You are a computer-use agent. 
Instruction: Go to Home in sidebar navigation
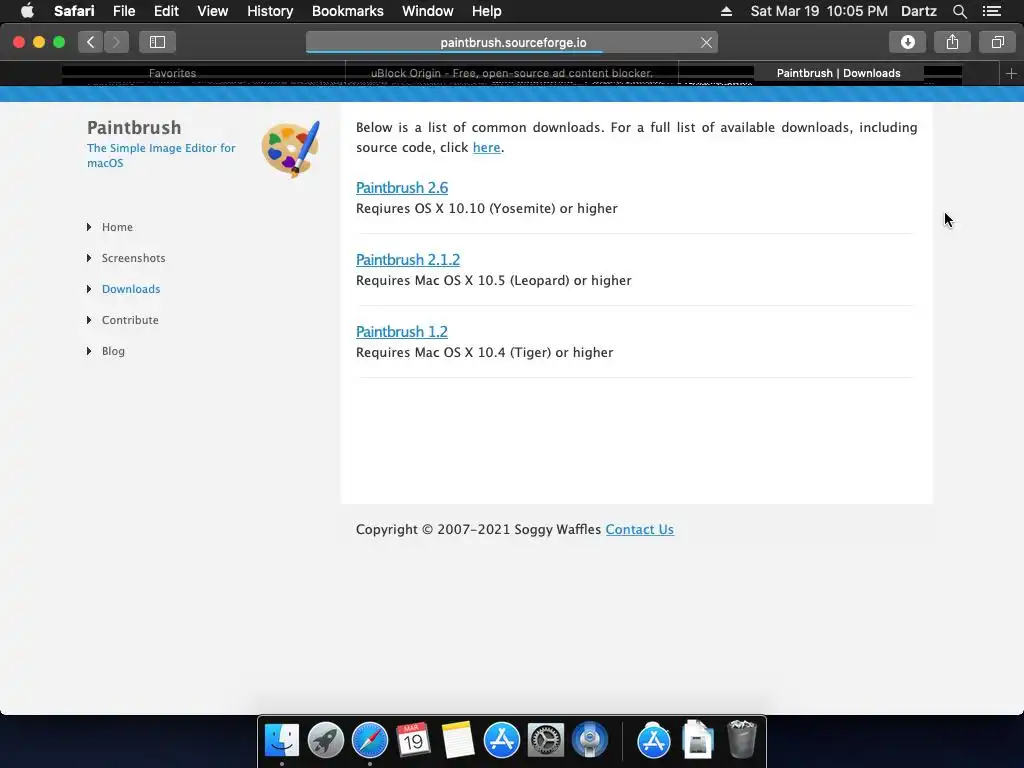117,227
